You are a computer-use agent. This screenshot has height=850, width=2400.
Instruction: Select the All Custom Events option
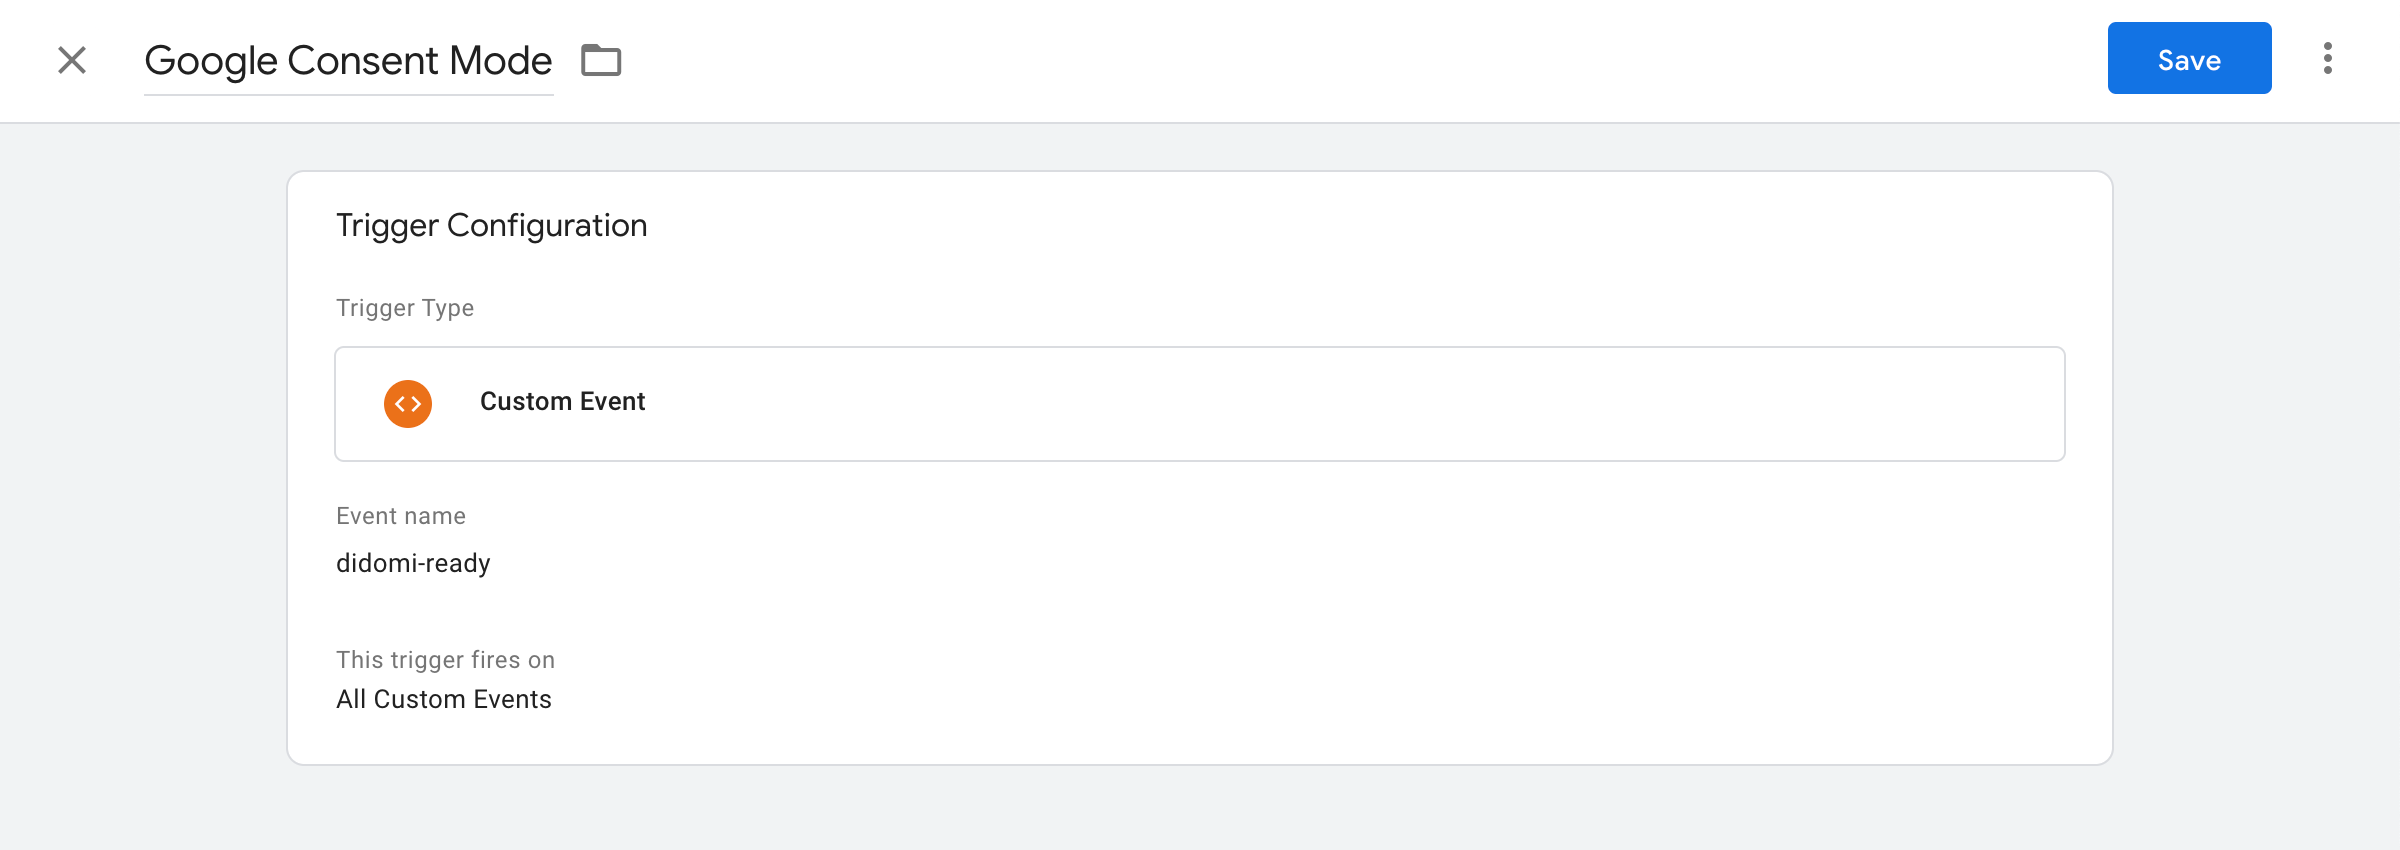444,699
